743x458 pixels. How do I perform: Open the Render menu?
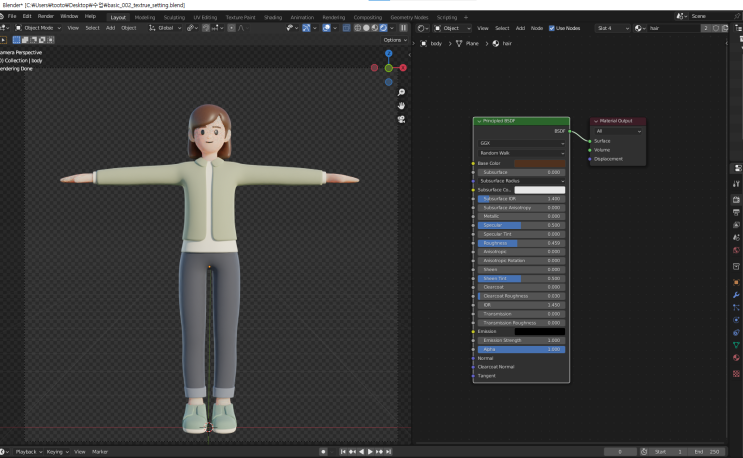(45, 16)
